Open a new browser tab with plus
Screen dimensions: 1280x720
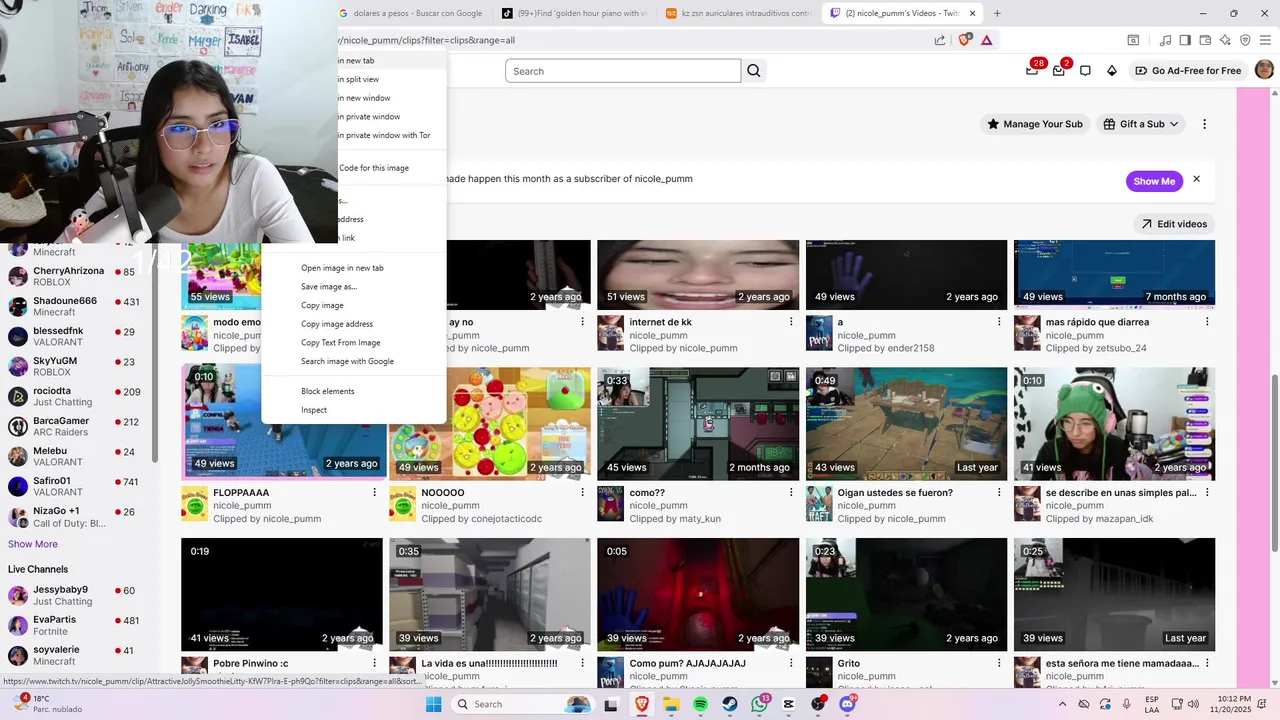pyautogui.click(x=997, y=13)
